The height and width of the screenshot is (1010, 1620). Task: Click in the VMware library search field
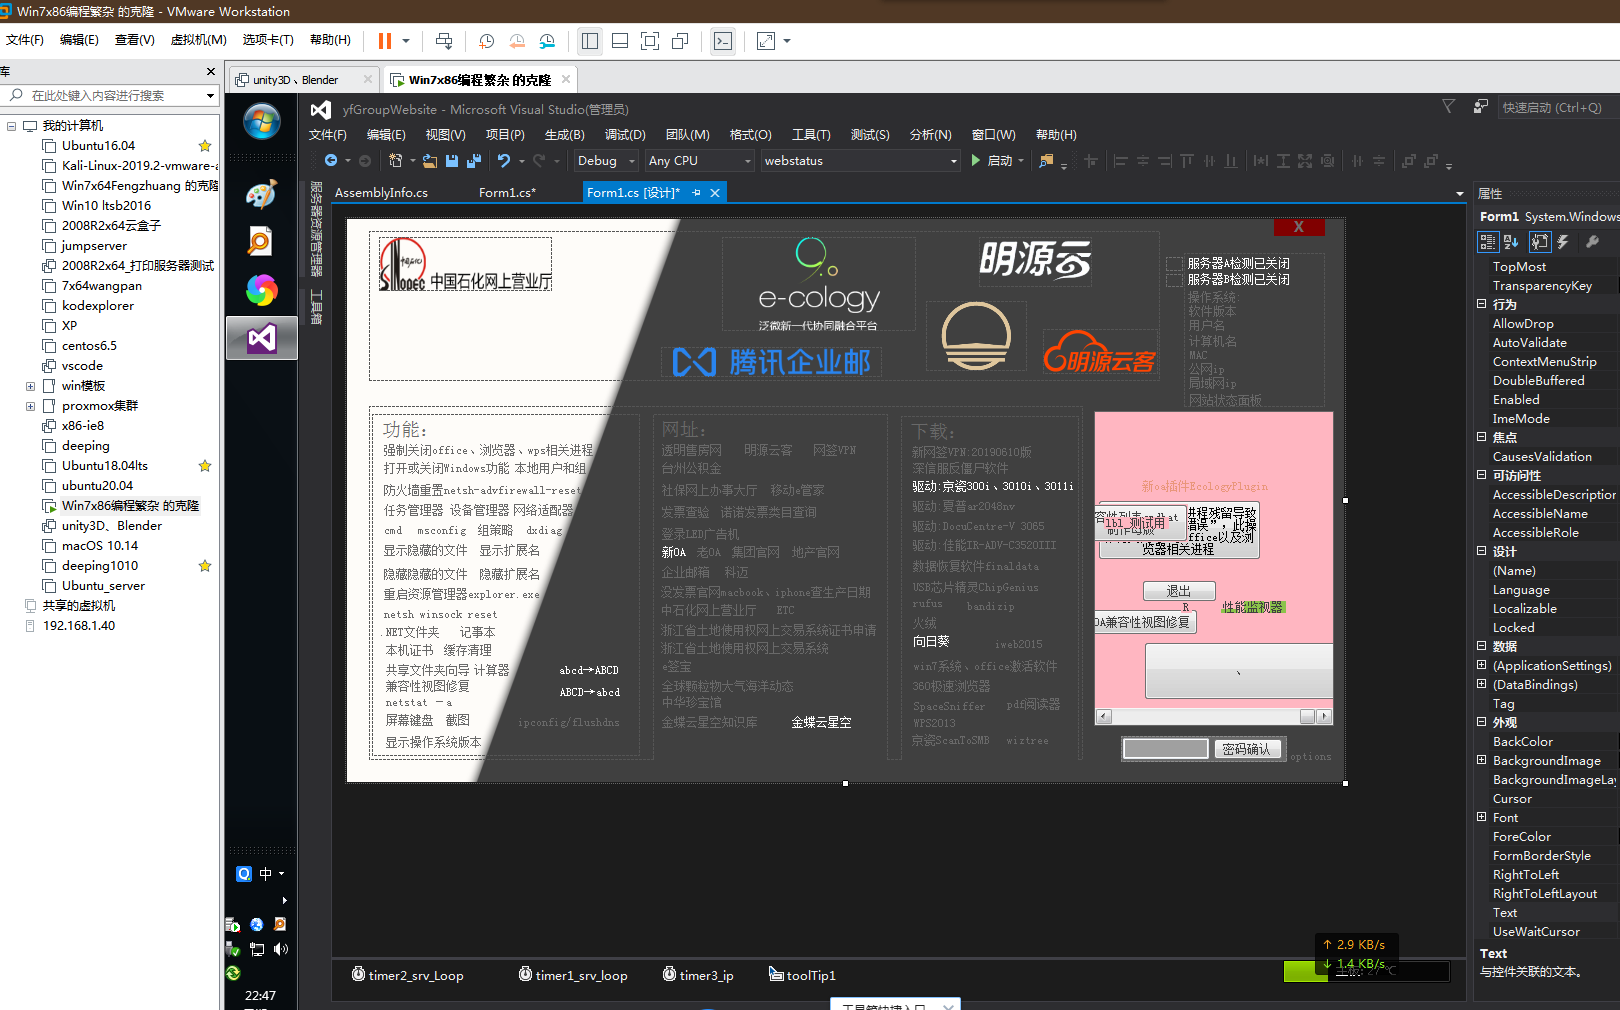point(110,96)
